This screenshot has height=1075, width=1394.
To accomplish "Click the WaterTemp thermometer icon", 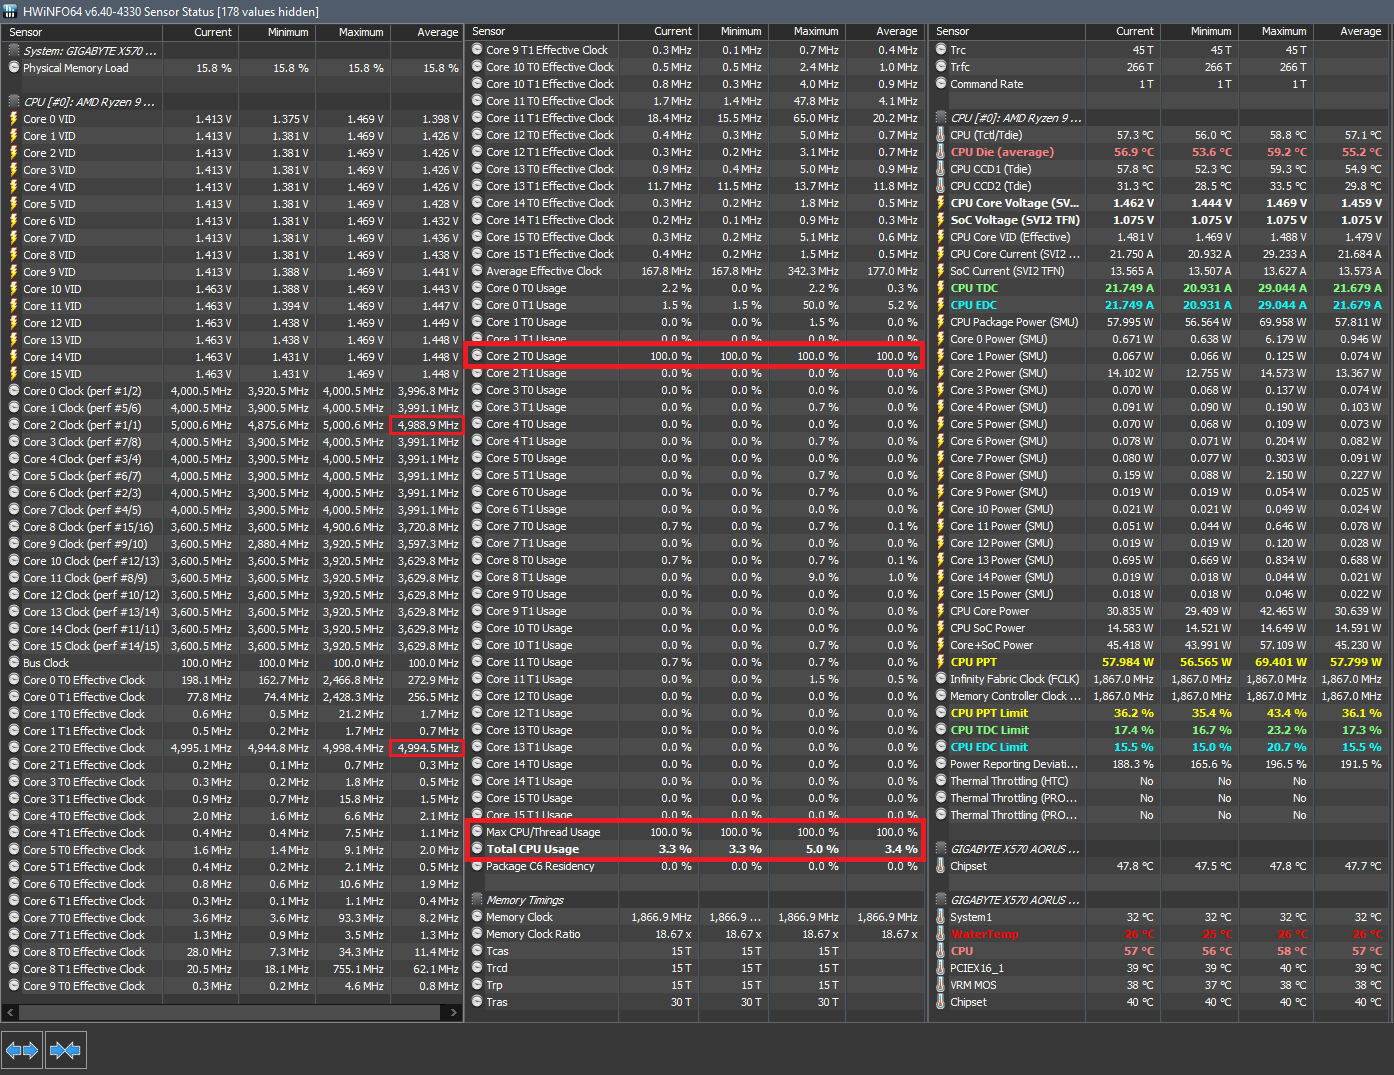I will [x=941, y=934].
